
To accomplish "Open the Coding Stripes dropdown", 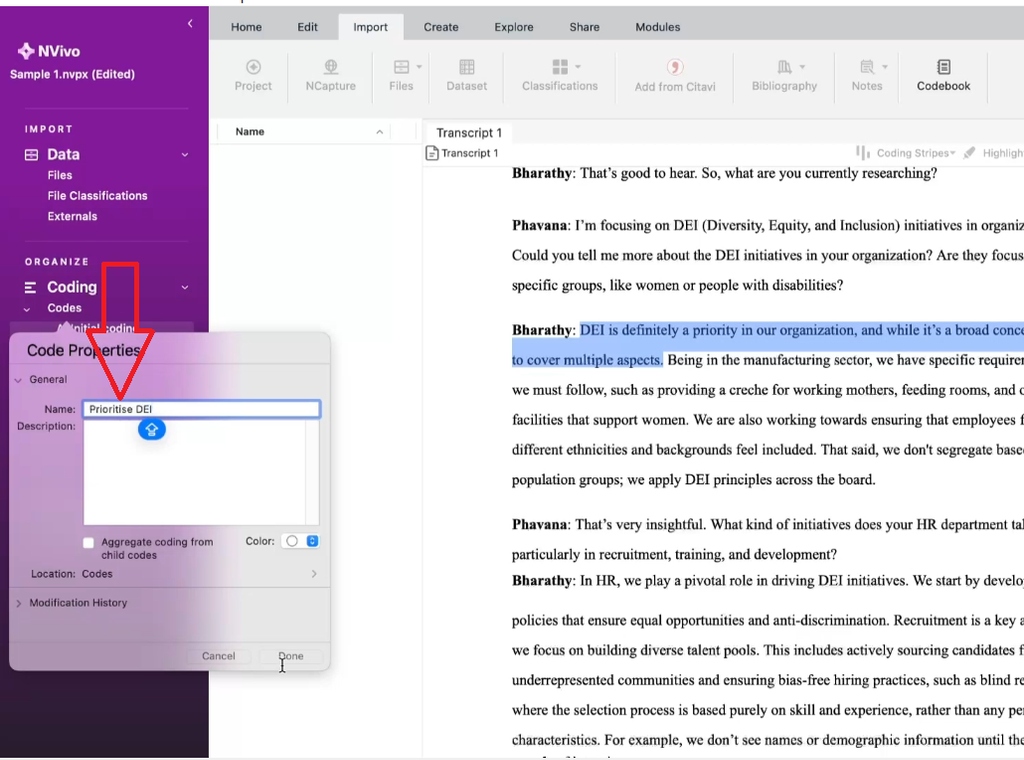I will (952, 153).
